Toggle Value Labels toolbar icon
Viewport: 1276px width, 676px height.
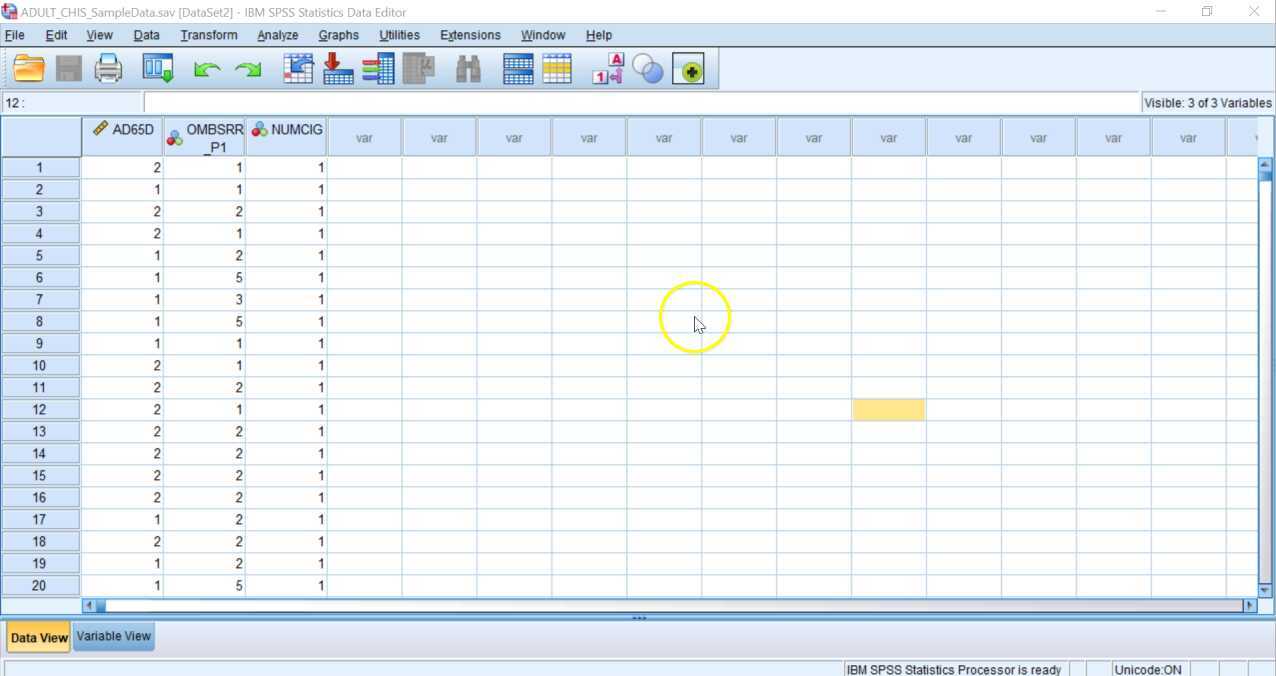608,69
